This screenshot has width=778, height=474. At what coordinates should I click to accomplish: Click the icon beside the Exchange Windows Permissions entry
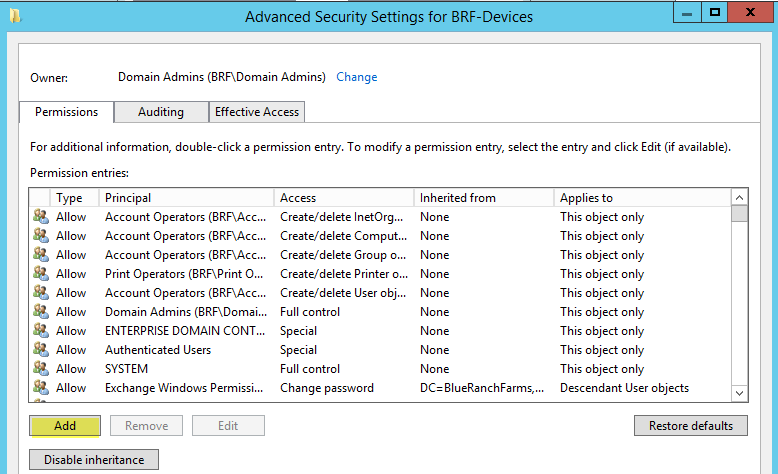point(40,388)
